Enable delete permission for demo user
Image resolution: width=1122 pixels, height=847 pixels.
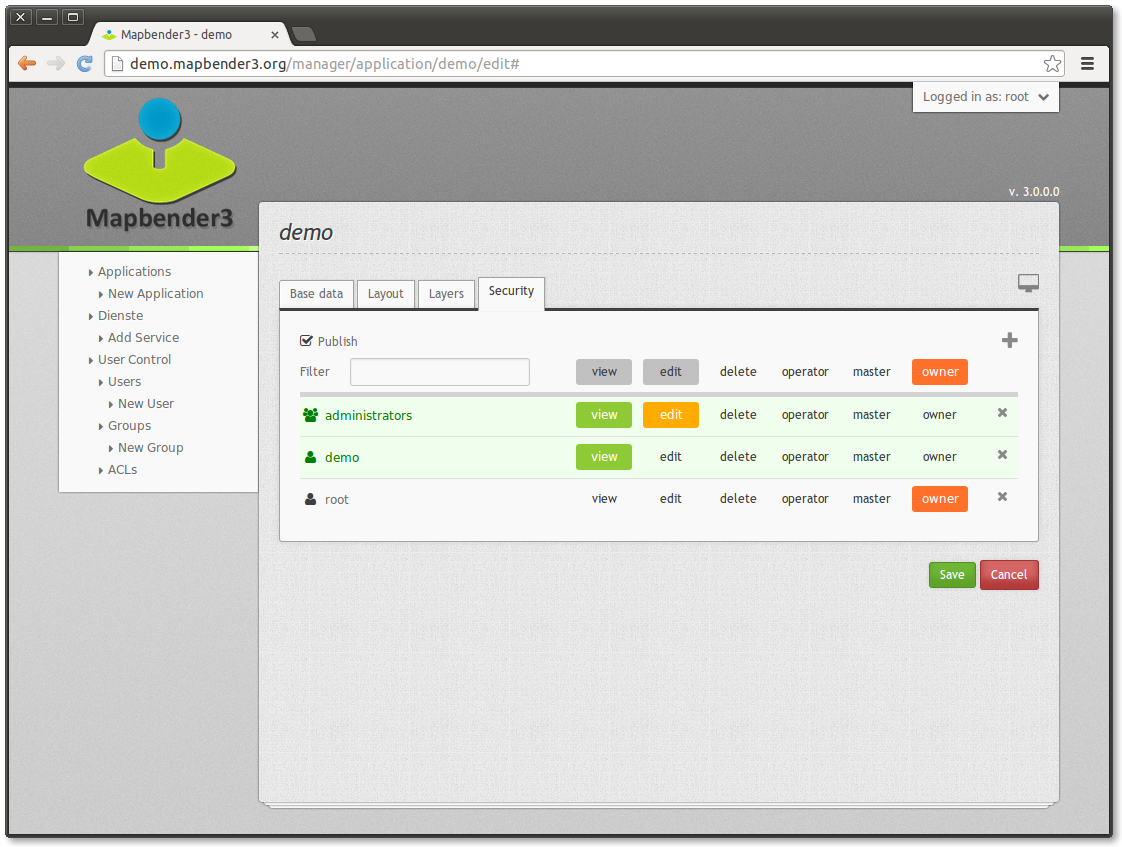pyautogui.click(x=738, y=457)
